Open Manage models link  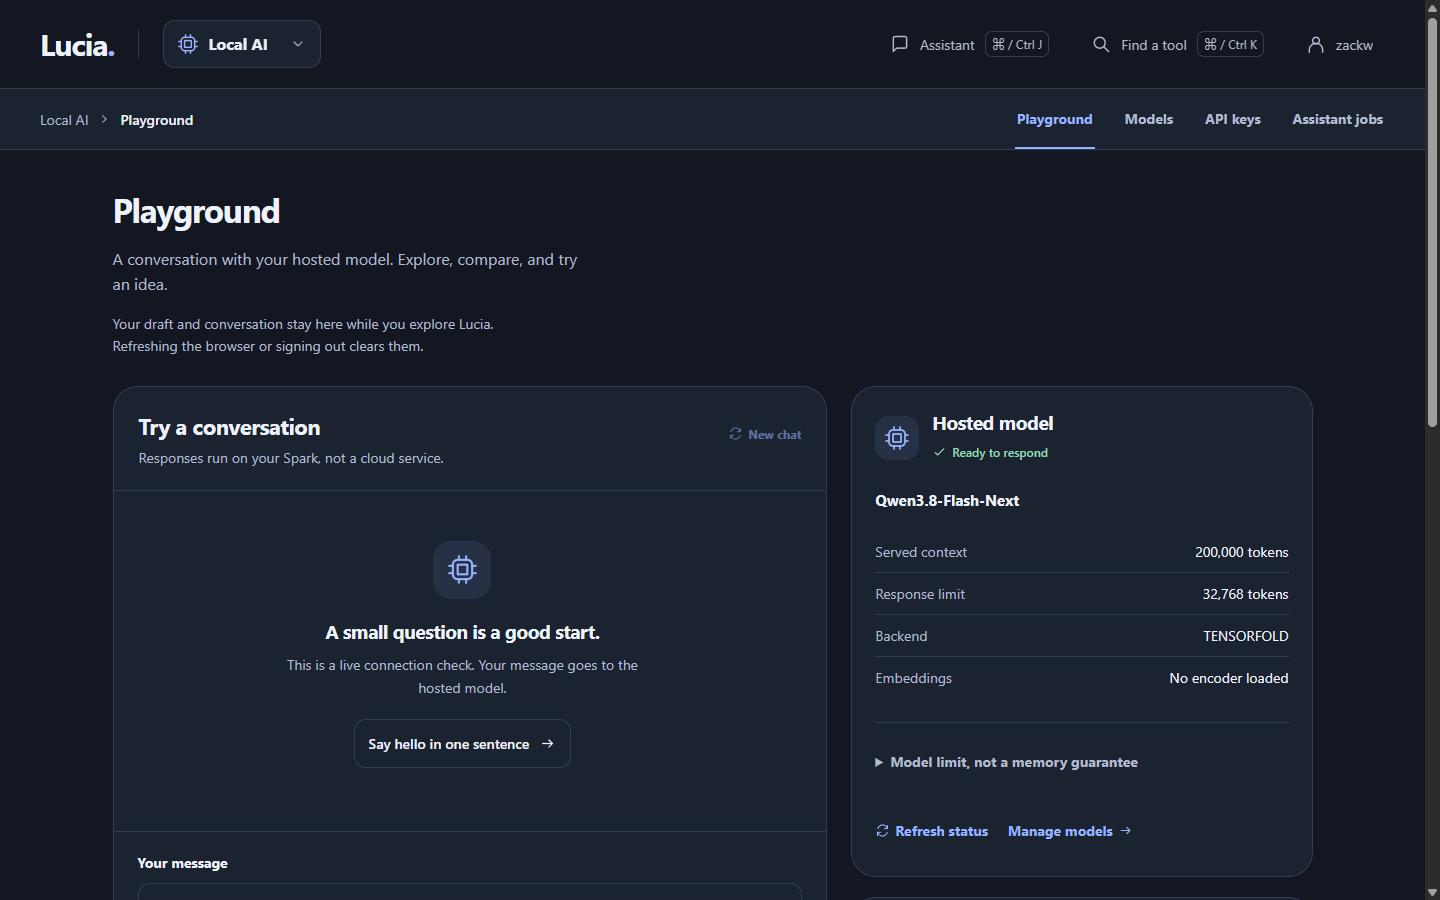pyautogui.click(x=1070, y=831)
